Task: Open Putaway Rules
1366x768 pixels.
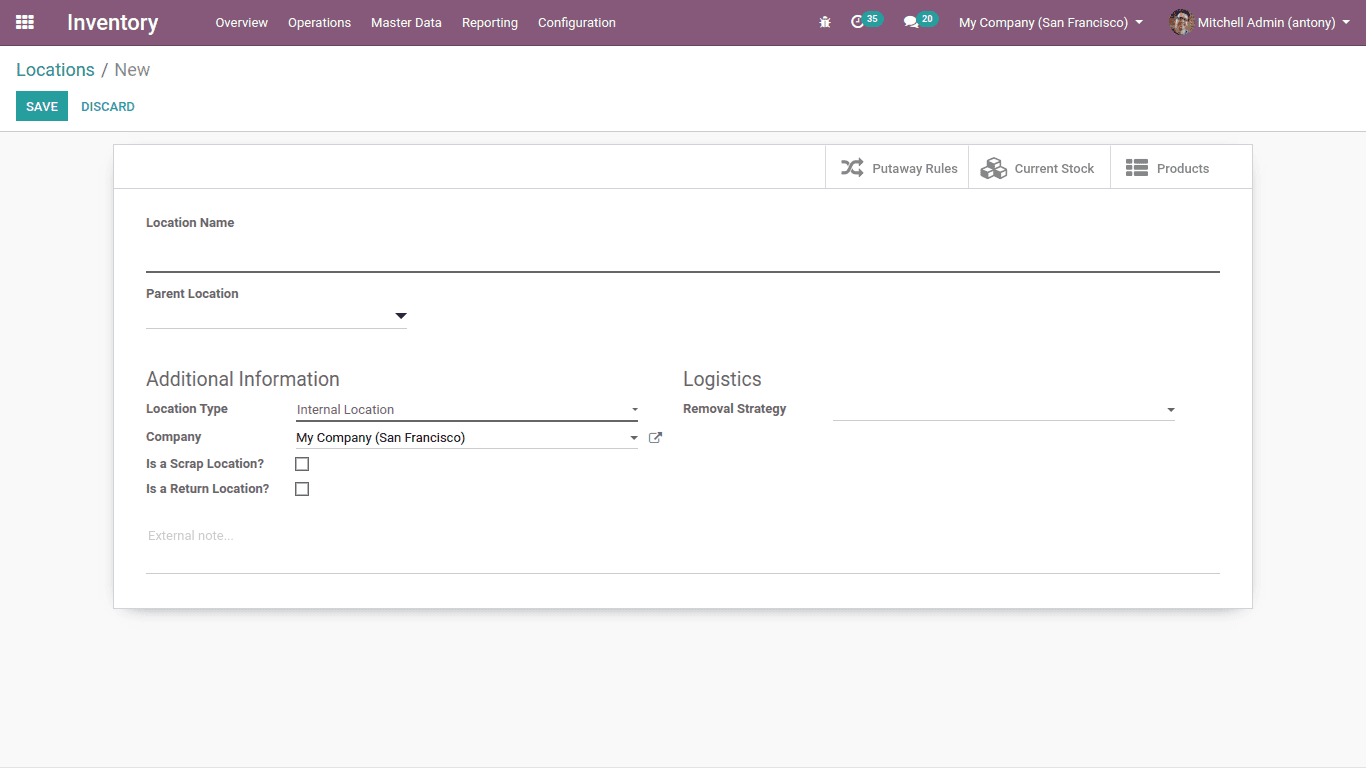Action: (x=897, y=168)
